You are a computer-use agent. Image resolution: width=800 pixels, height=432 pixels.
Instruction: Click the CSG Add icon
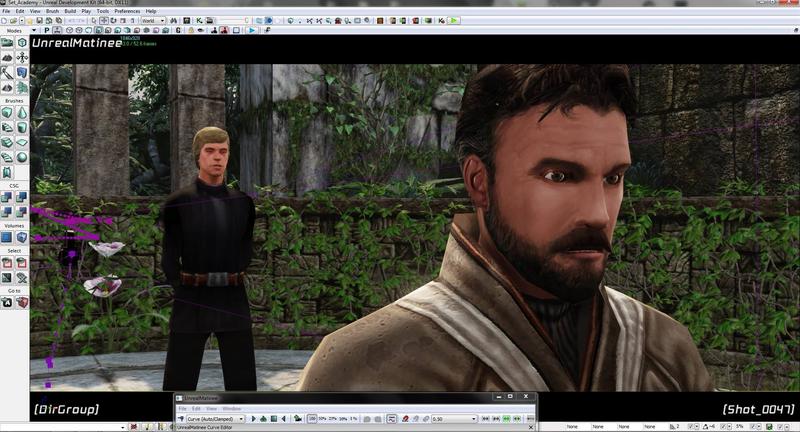point(7,196)
